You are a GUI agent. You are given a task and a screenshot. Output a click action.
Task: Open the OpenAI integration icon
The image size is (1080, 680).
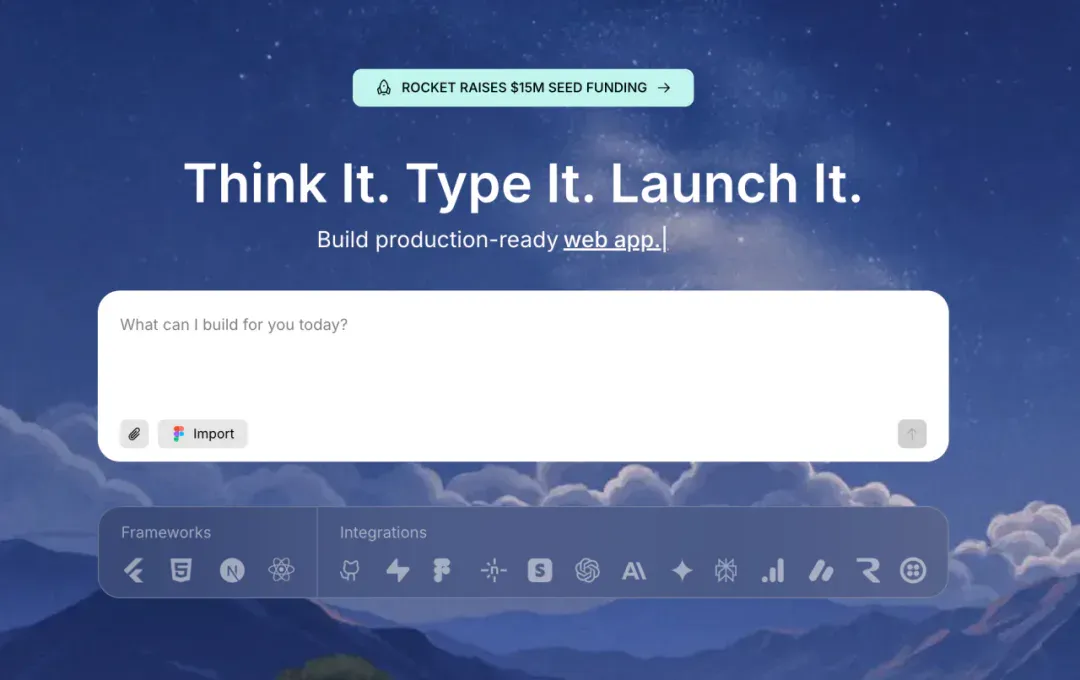coord(588,570)
